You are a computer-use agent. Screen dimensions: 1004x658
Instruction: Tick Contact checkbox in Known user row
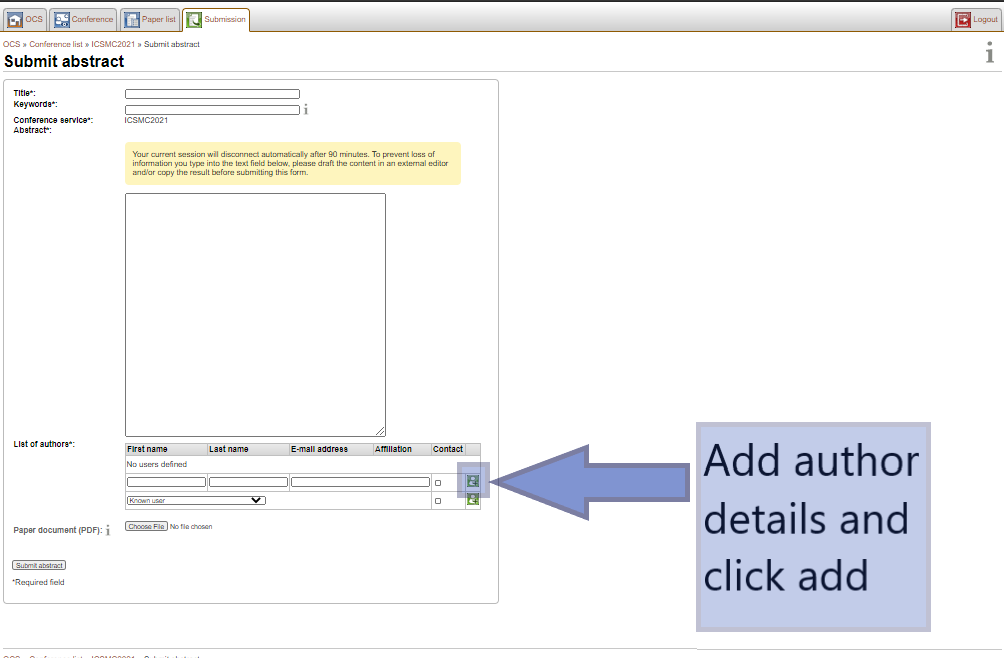coord(438,501)
